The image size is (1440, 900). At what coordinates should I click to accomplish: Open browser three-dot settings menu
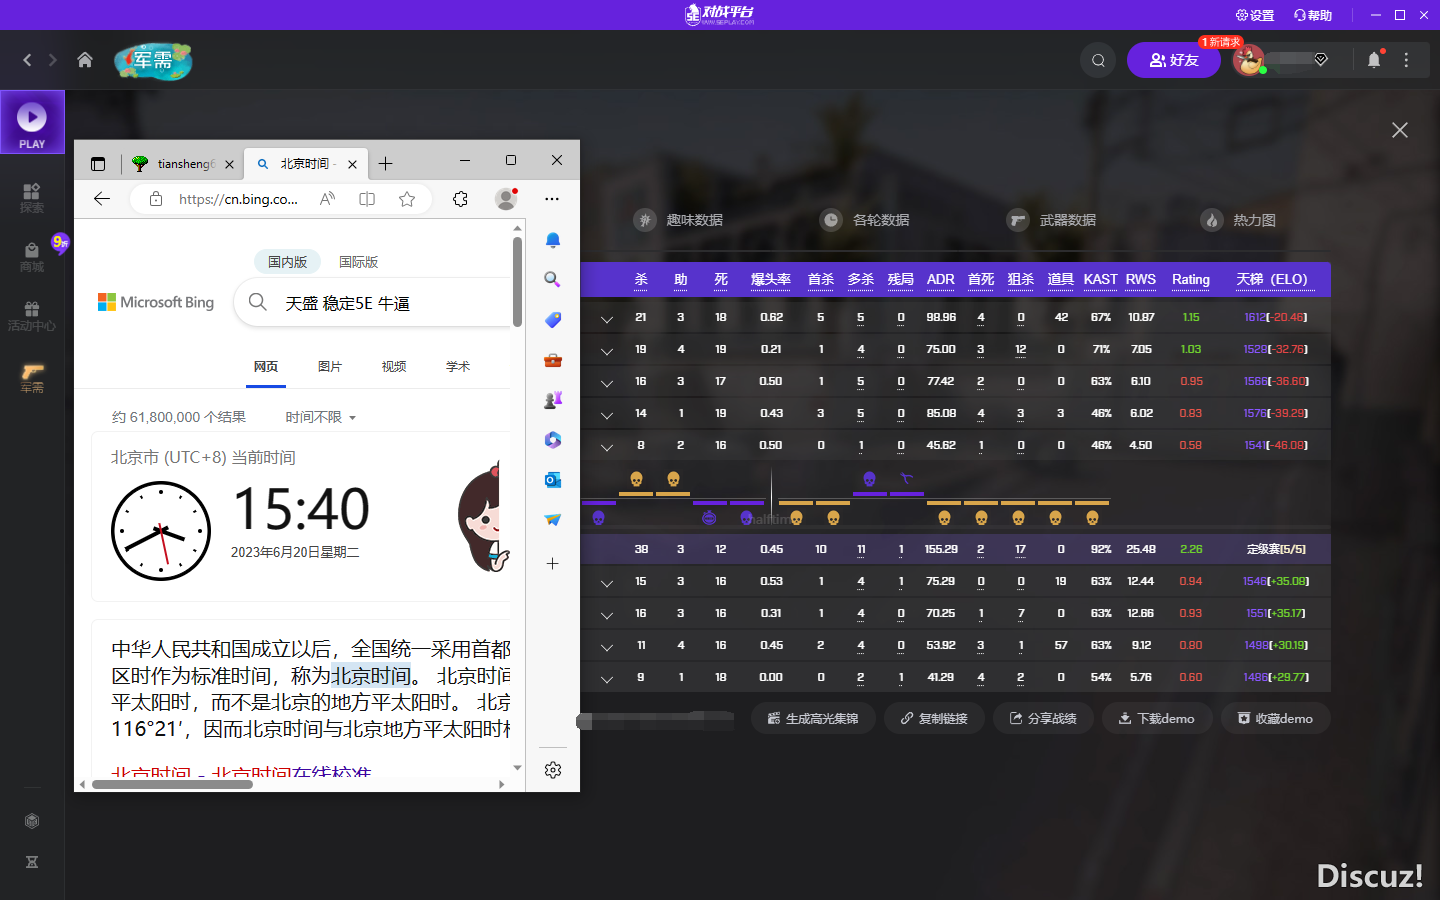click(552, 199)
